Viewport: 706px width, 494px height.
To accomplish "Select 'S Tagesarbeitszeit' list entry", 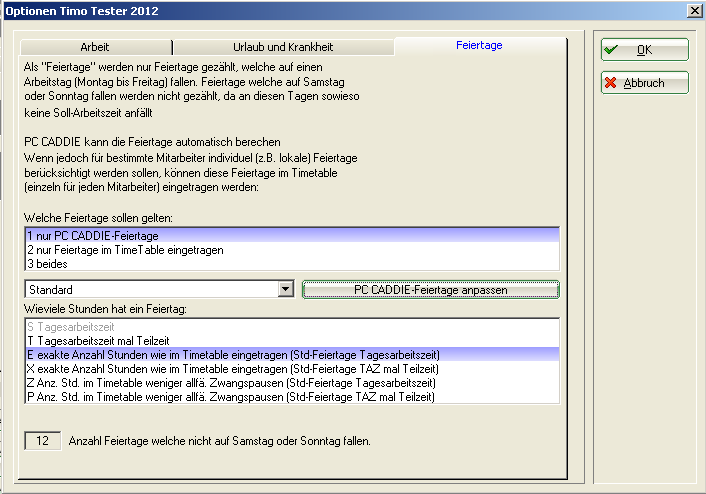I will pyautogui.click(x=292, y=327).
